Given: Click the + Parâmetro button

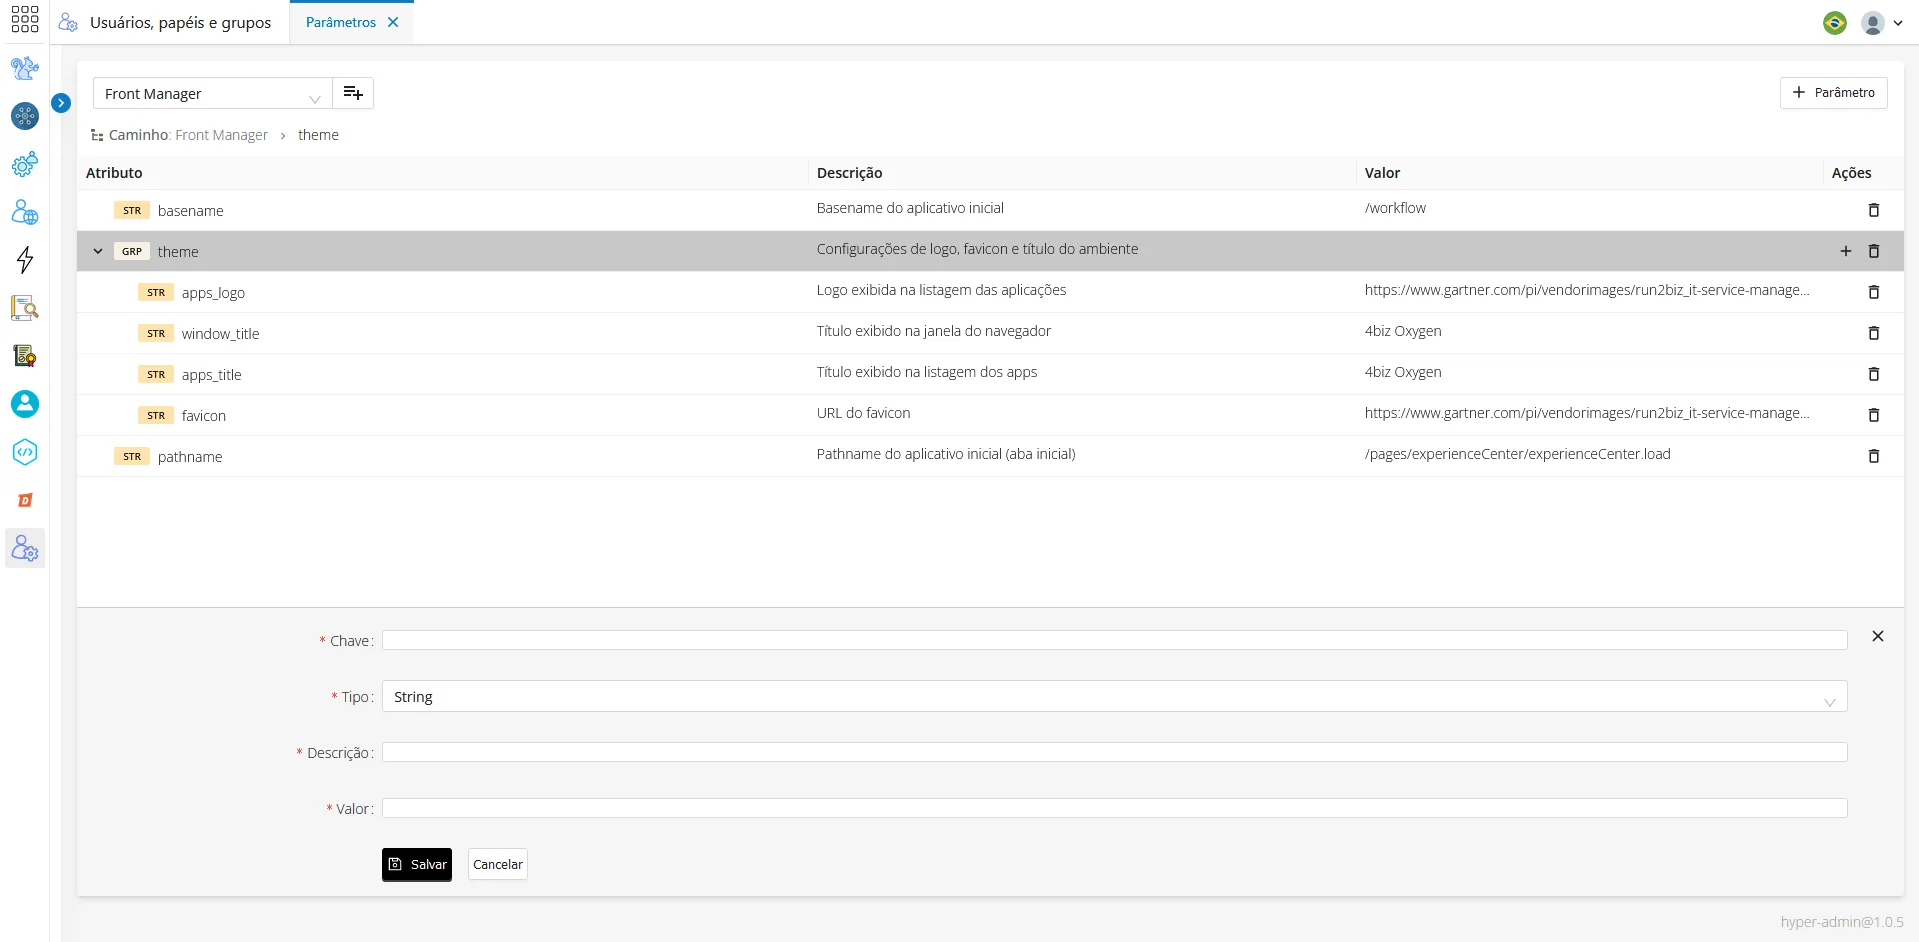Looking at the screenshot, I should point(1833,92).
